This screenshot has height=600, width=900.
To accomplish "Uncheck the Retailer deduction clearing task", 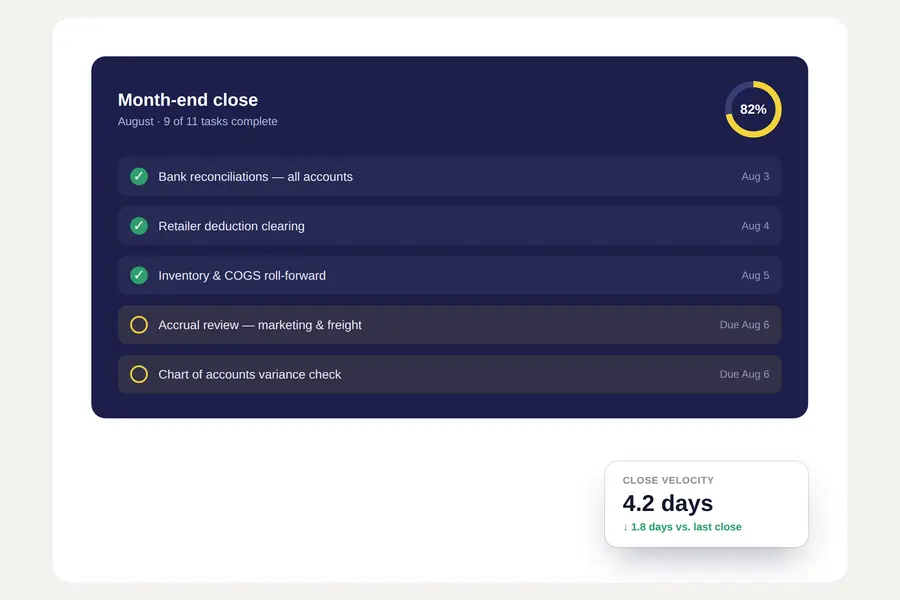I will pos(139,226).
